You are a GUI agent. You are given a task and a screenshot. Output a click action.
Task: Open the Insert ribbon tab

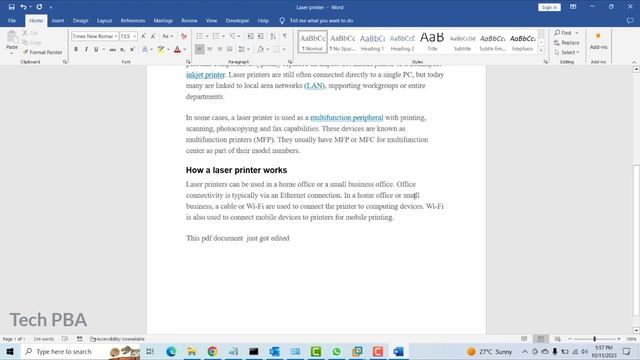click(x=58, y=20)
